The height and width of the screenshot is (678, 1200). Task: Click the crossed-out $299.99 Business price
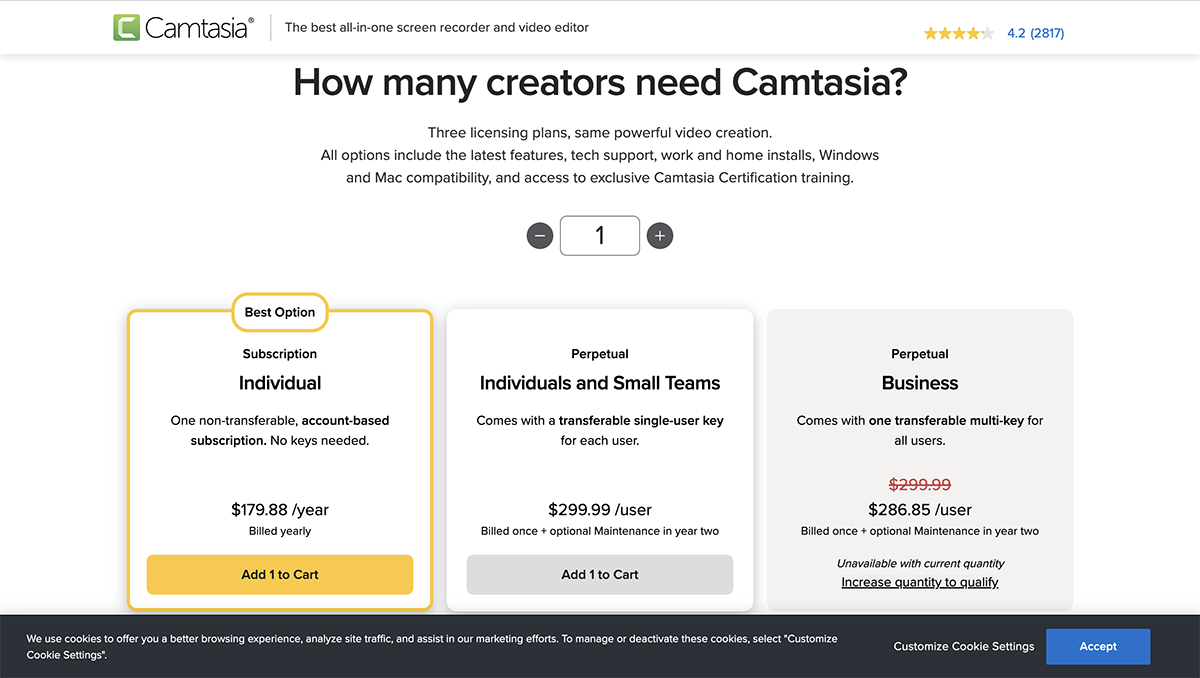(x=919, y=485)
